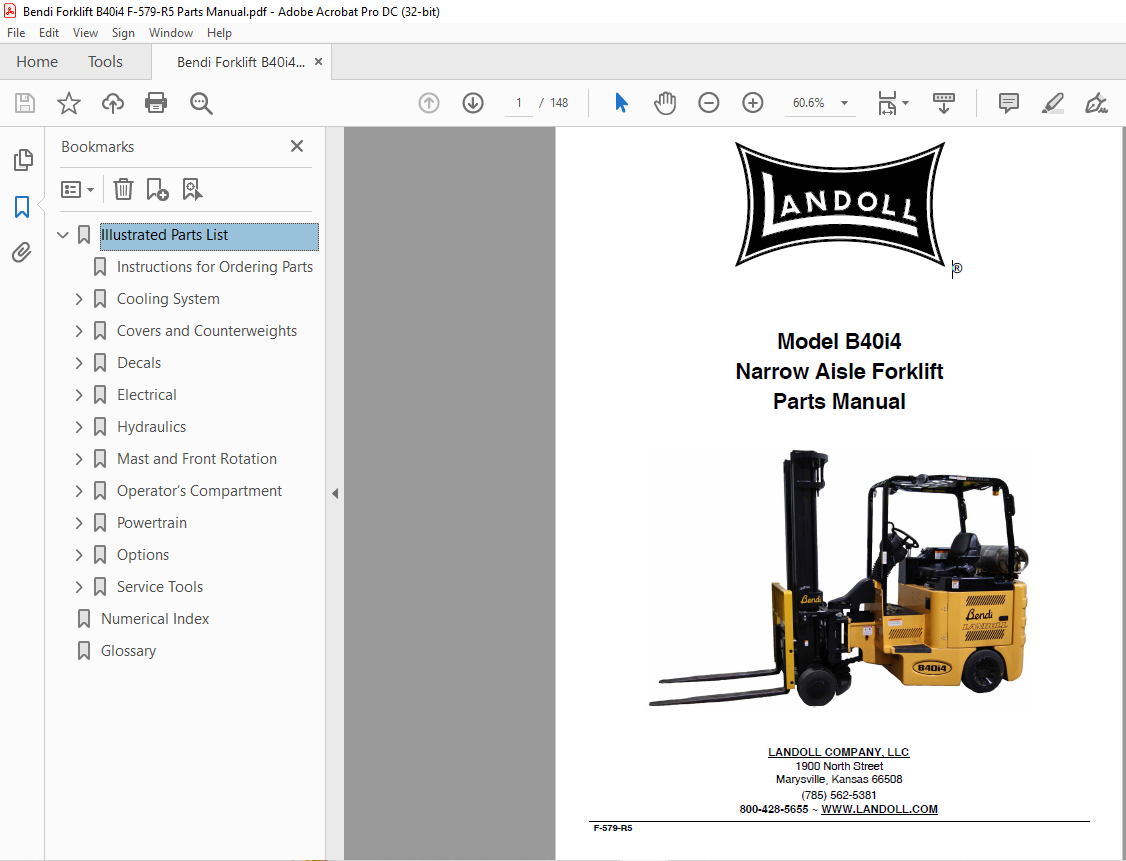Open the Fill and Sign tool
This screenshot has width=1126, height=861.
point(1097,103)
